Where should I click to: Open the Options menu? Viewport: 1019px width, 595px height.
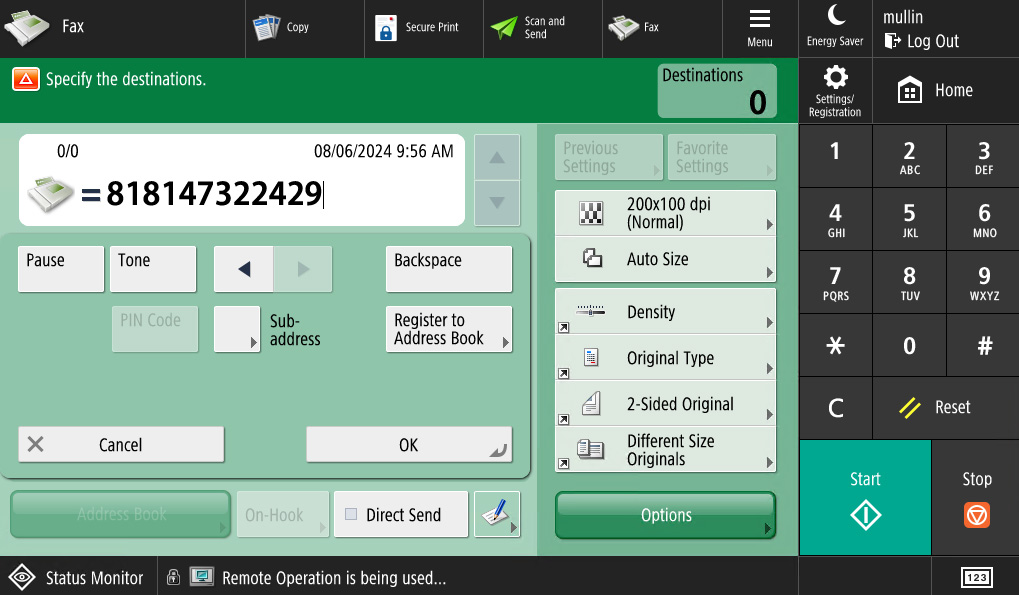665,515
